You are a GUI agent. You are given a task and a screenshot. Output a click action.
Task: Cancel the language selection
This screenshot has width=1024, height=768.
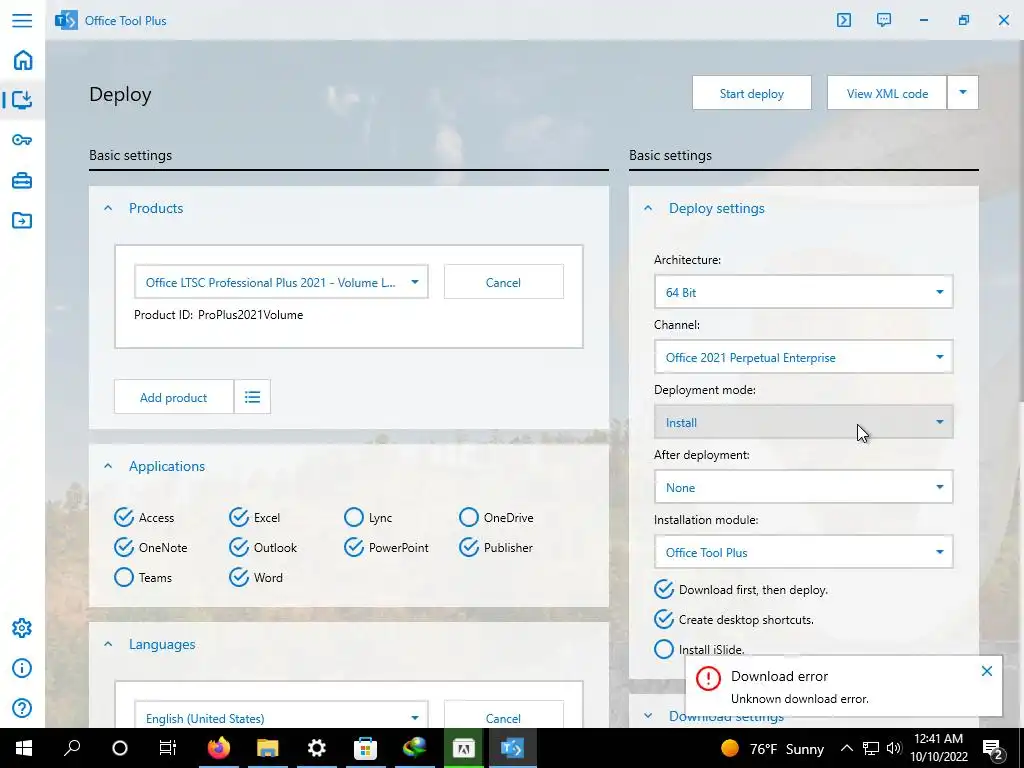pos(504,714)
